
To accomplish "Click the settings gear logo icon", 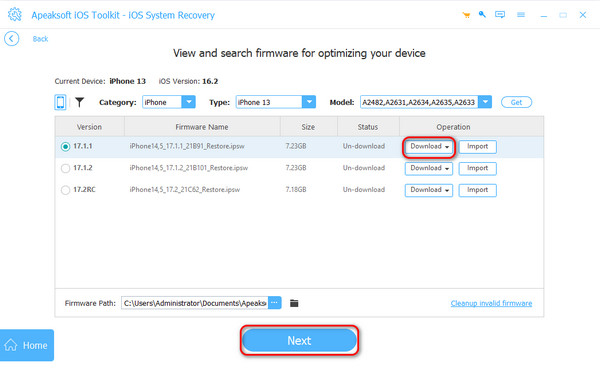I will point(15,15).
